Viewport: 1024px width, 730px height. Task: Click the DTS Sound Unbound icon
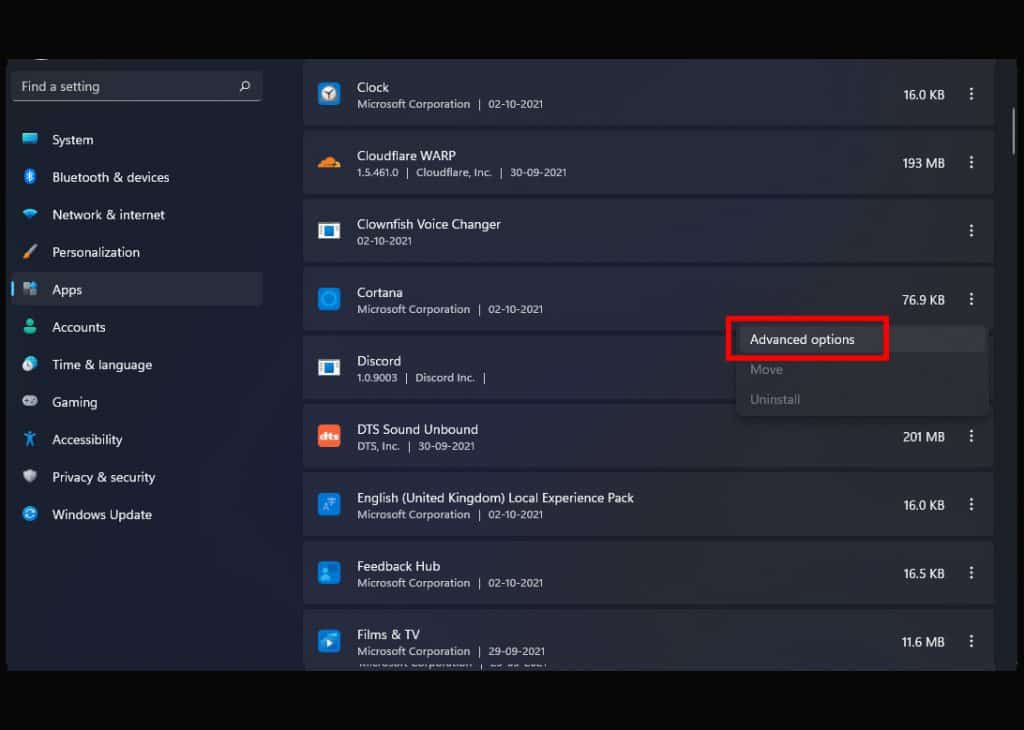pos(328,436)
